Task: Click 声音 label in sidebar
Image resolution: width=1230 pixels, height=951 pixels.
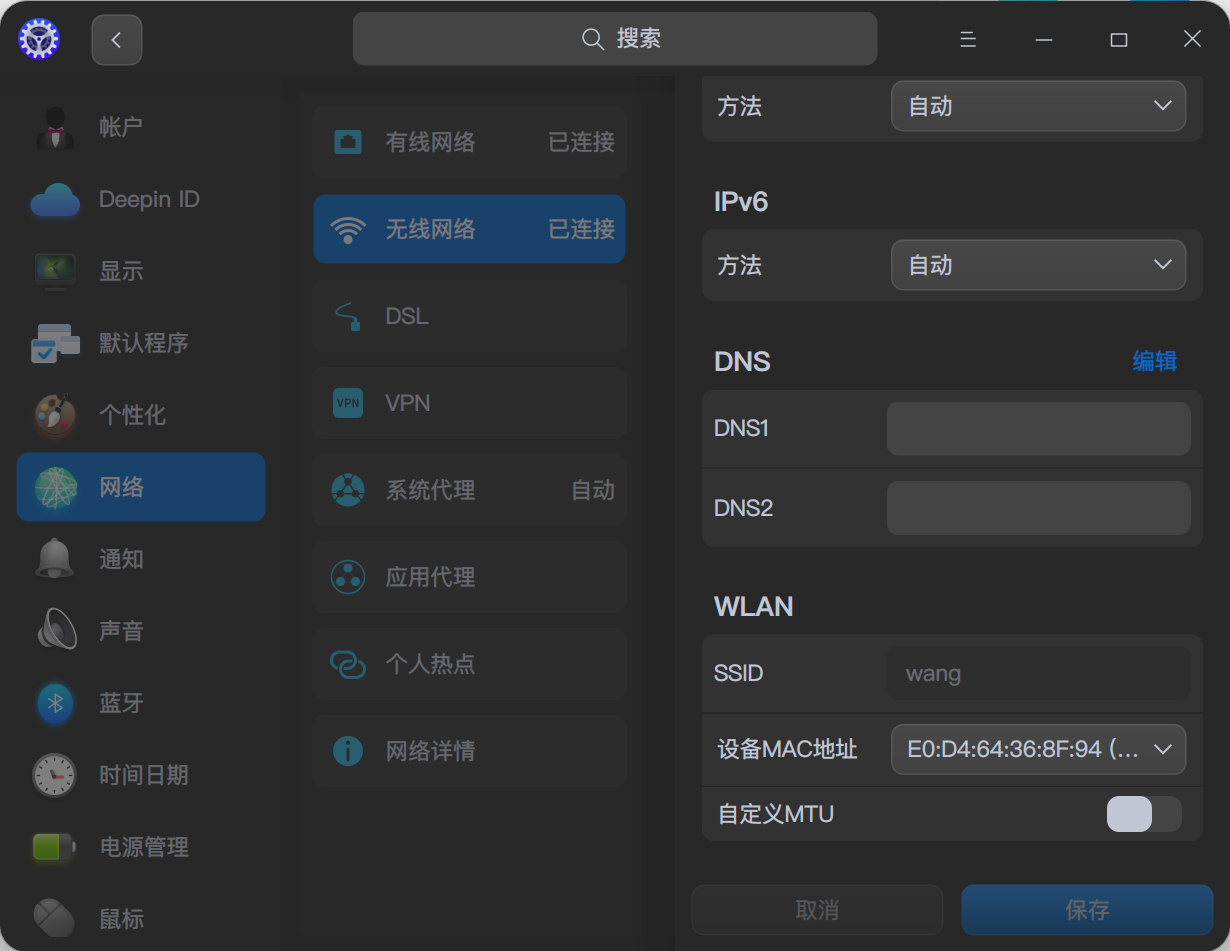Action: [x=121, y=631]
